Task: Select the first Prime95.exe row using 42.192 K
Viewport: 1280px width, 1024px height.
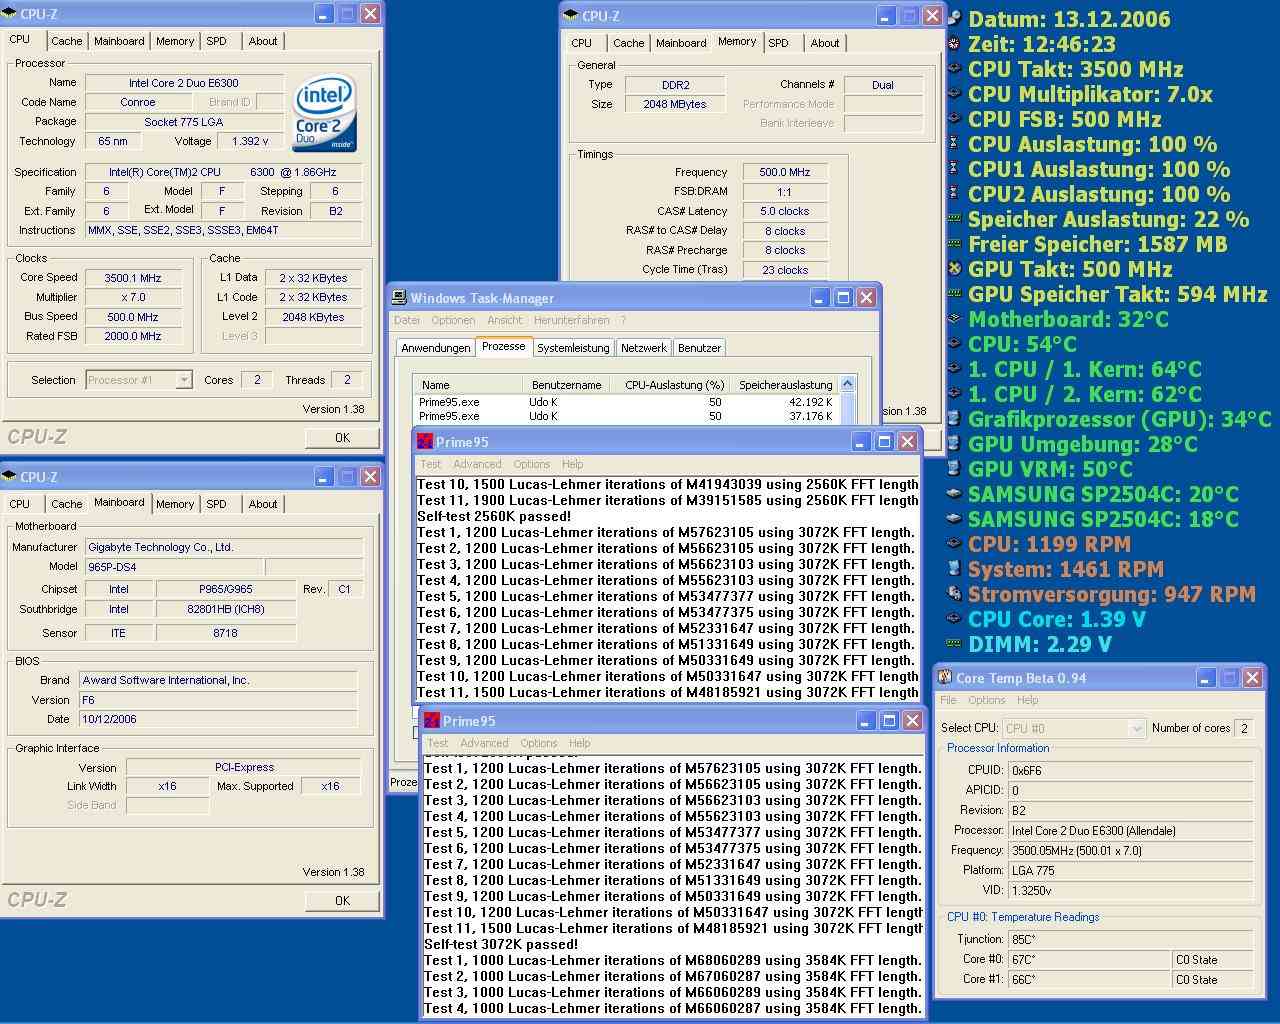Action: pyautogui.click(x=626, y=402)
